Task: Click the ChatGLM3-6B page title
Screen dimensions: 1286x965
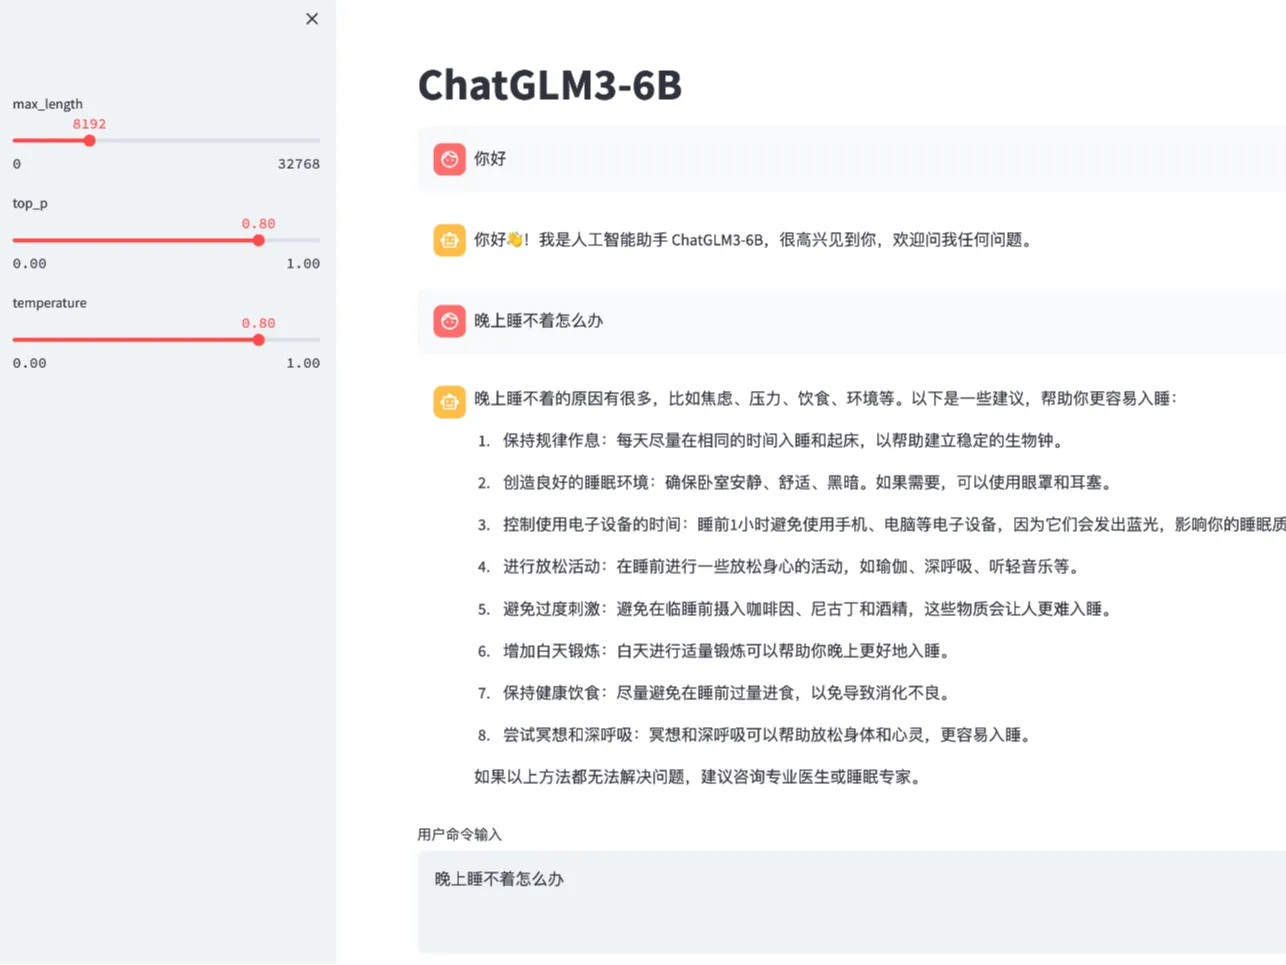Action: (549, 85)
